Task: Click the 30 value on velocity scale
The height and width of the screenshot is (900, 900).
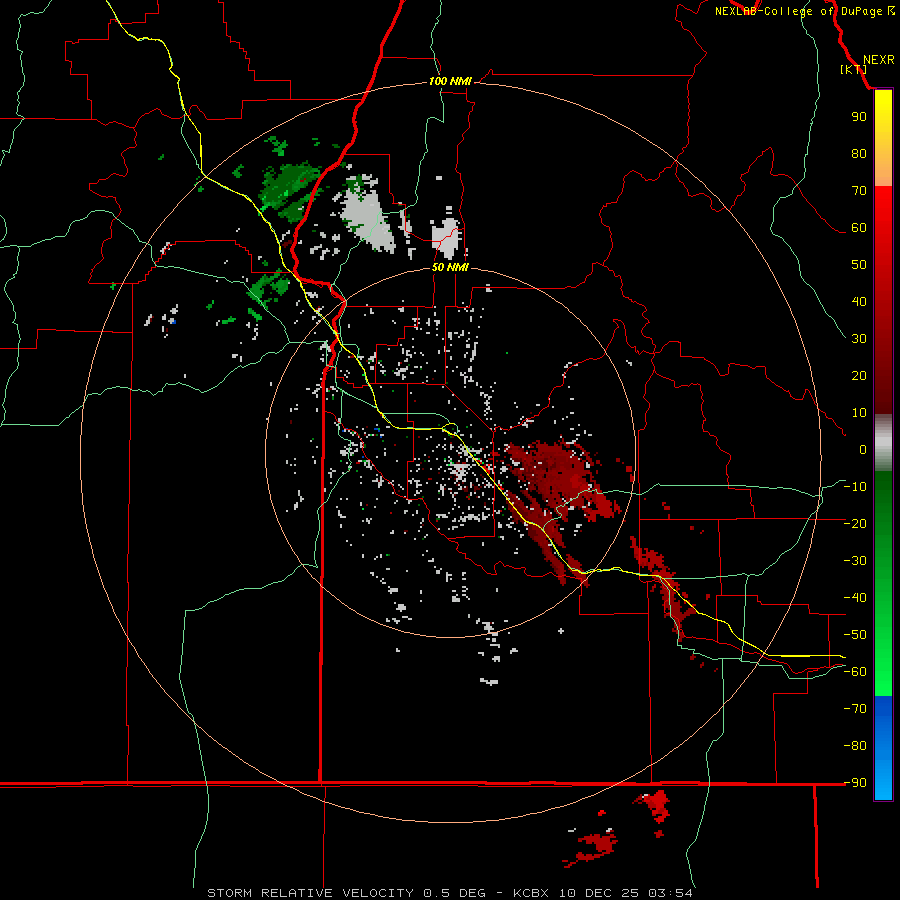Action: click(x=859, y=339)
